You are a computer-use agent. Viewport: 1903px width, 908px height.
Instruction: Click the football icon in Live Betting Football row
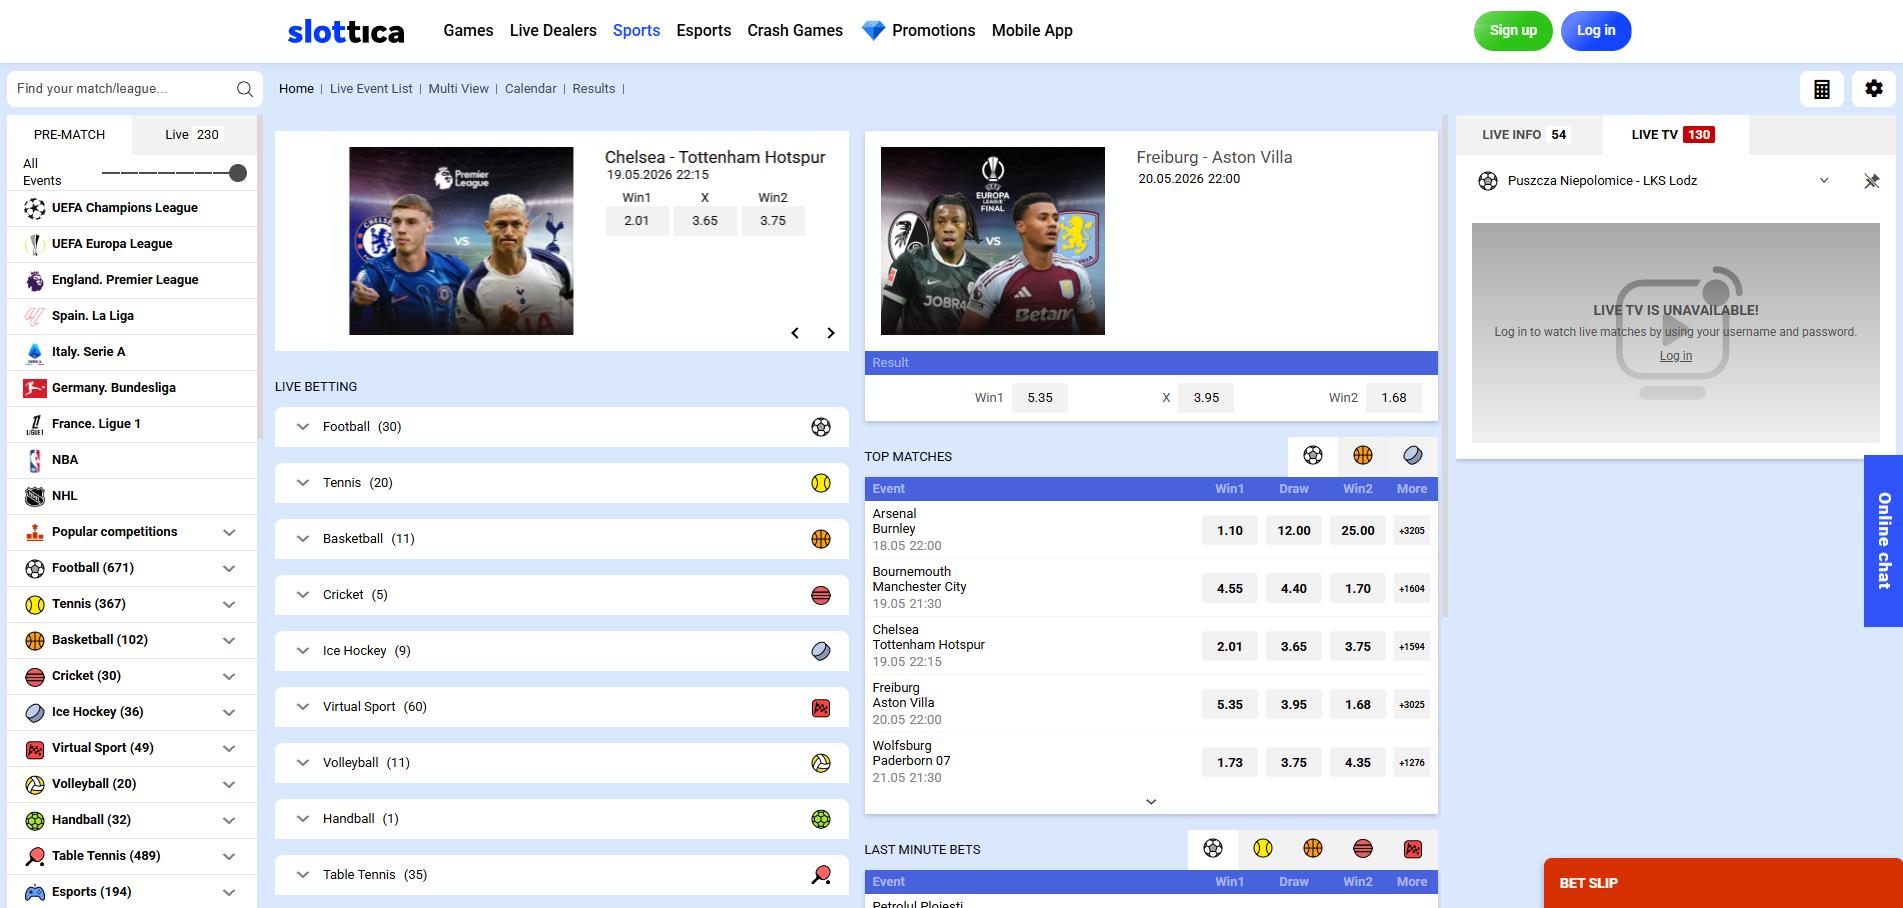click(821, 427)
